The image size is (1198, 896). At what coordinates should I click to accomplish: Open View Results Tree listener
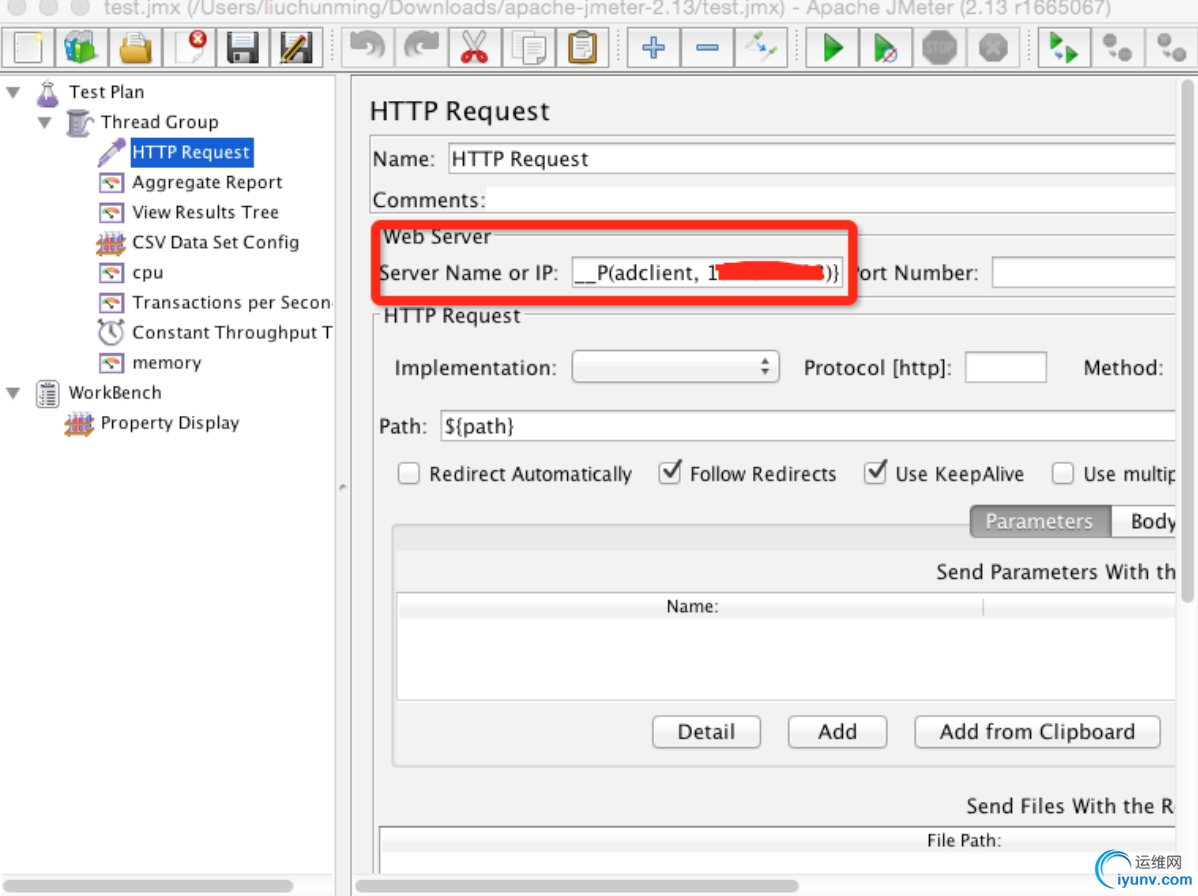(206, 212)
